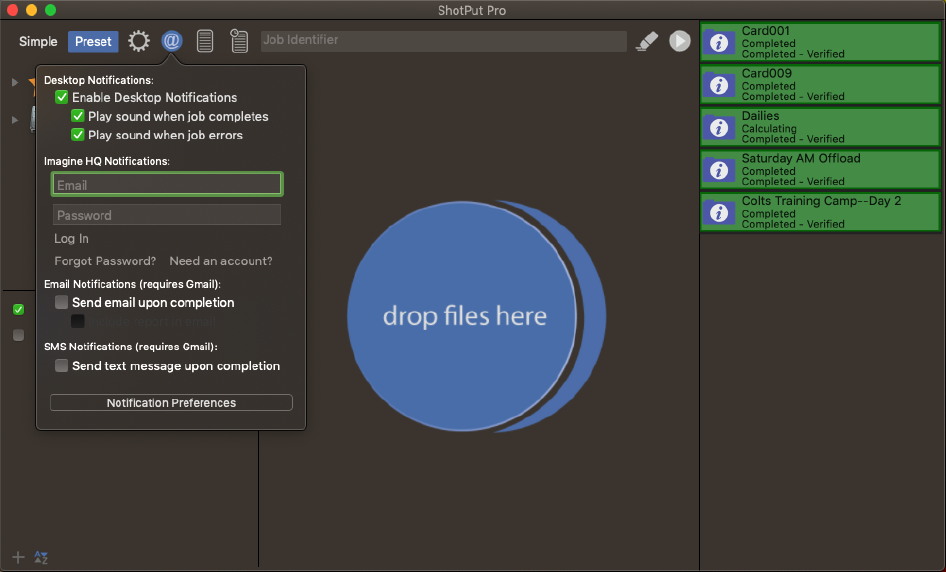This screenshot has width=946, height=572.
Task: Toggle Enable Desktop Notifications checkbox
Action: click(x=62, y=97)
